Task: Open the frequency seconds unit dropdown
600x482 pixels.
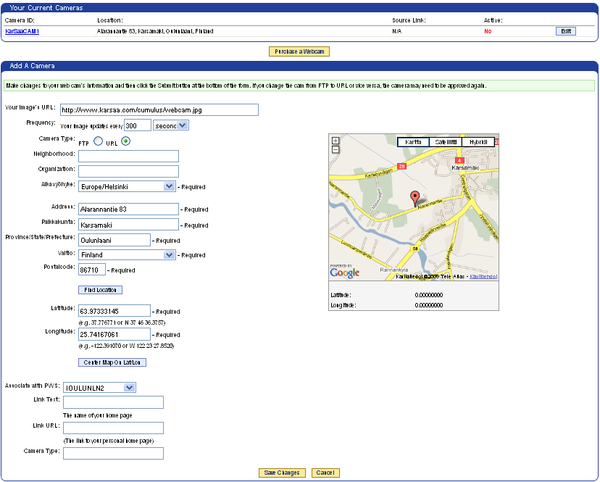Action: click(x=171, y=125)
